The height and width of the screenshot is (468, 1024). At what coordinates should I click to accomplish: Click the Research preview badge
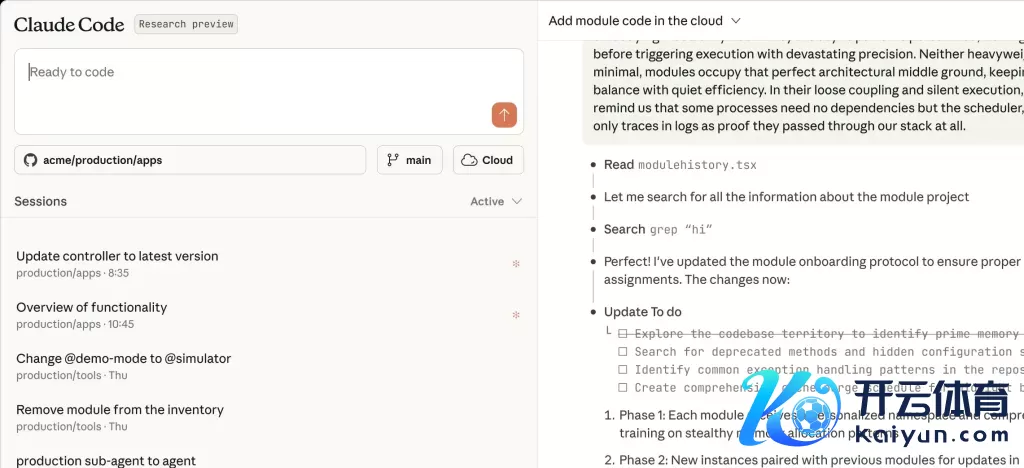[186, 24]
